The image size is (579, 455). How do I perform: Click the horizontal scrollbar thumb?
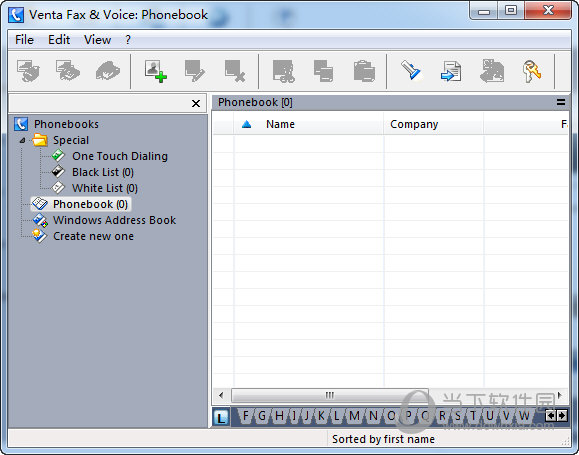(329, 396)
